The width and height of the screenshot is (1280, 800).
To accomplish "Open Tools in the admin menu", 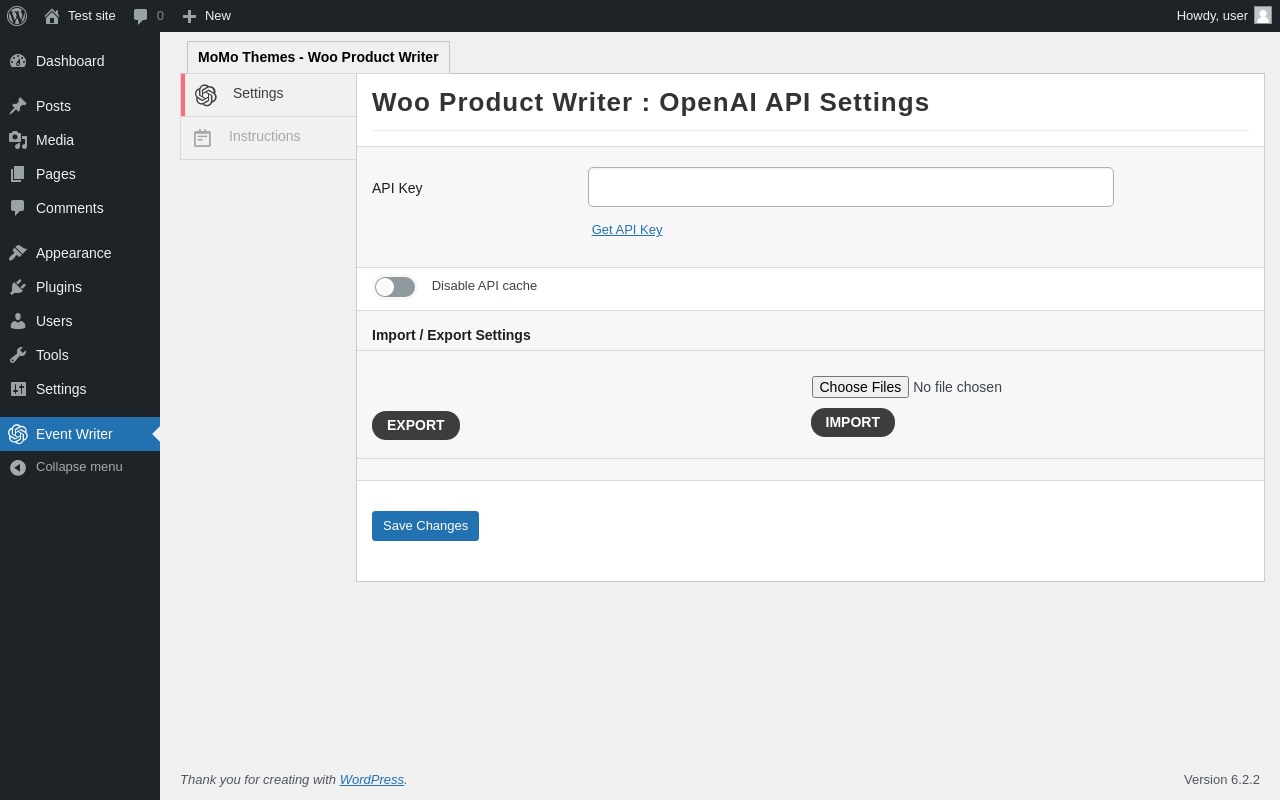I will click(x=80, y=355).
